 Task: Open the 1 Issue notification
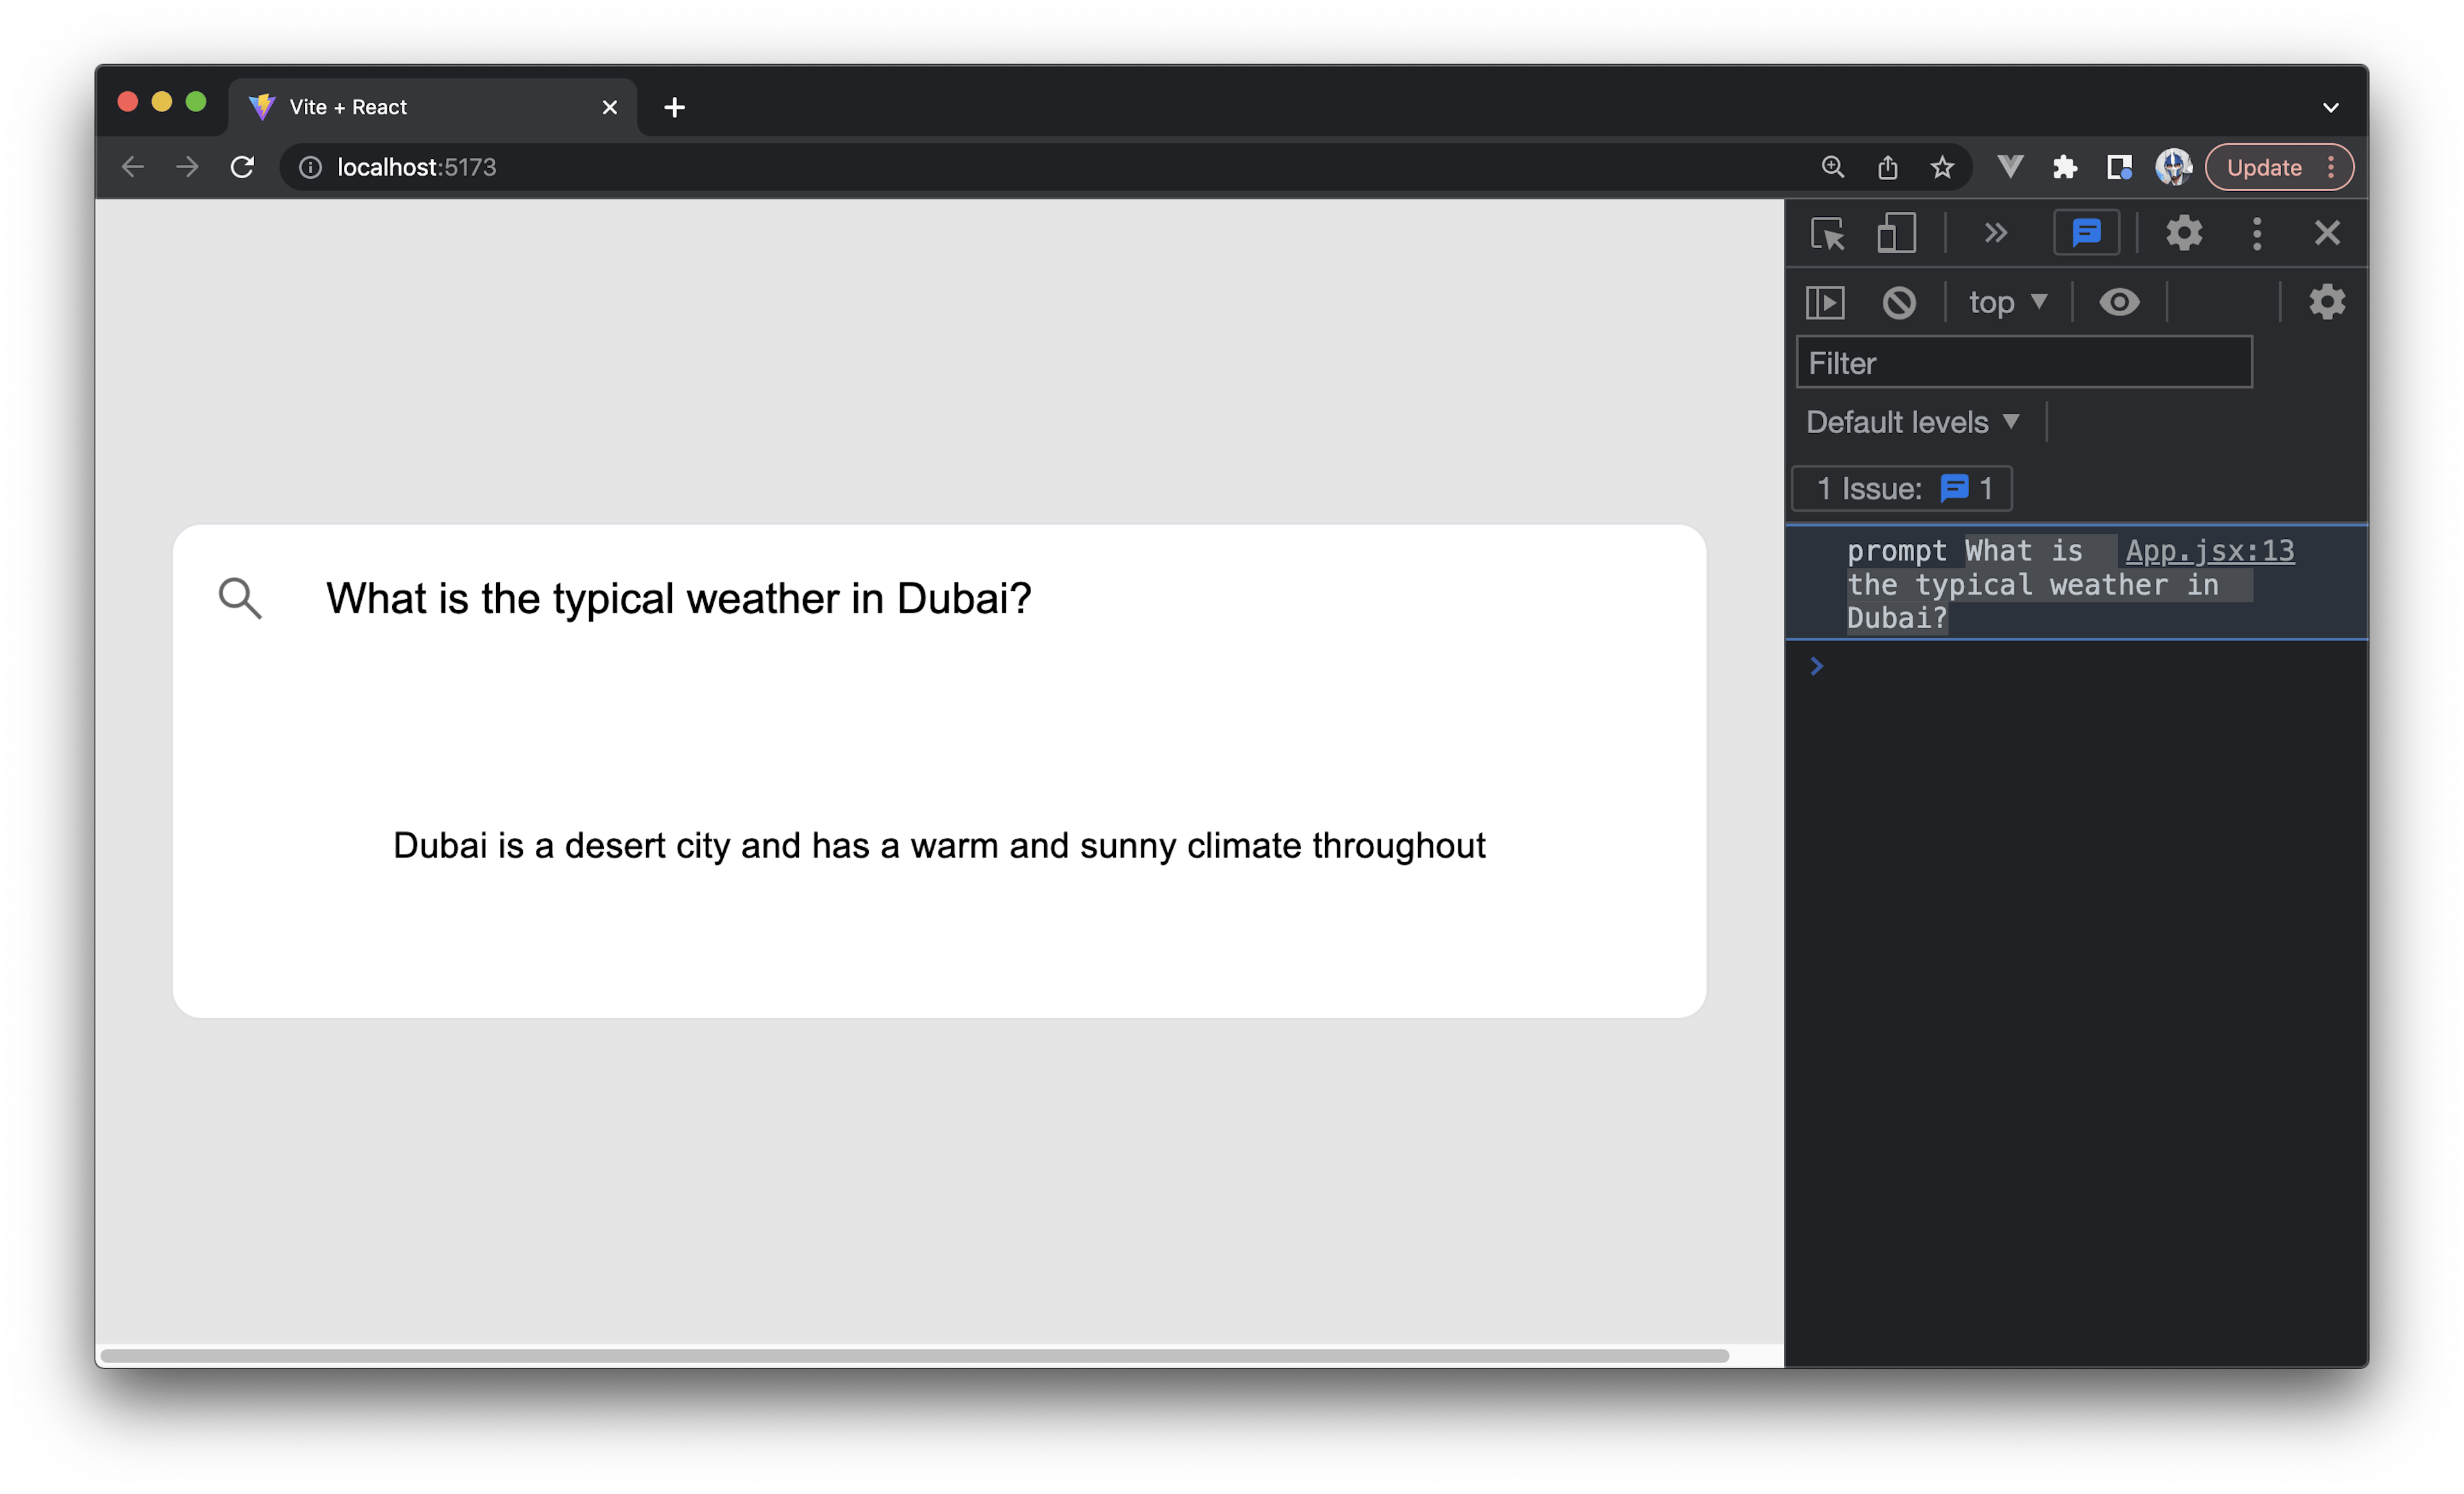[x=1899, y=488]
